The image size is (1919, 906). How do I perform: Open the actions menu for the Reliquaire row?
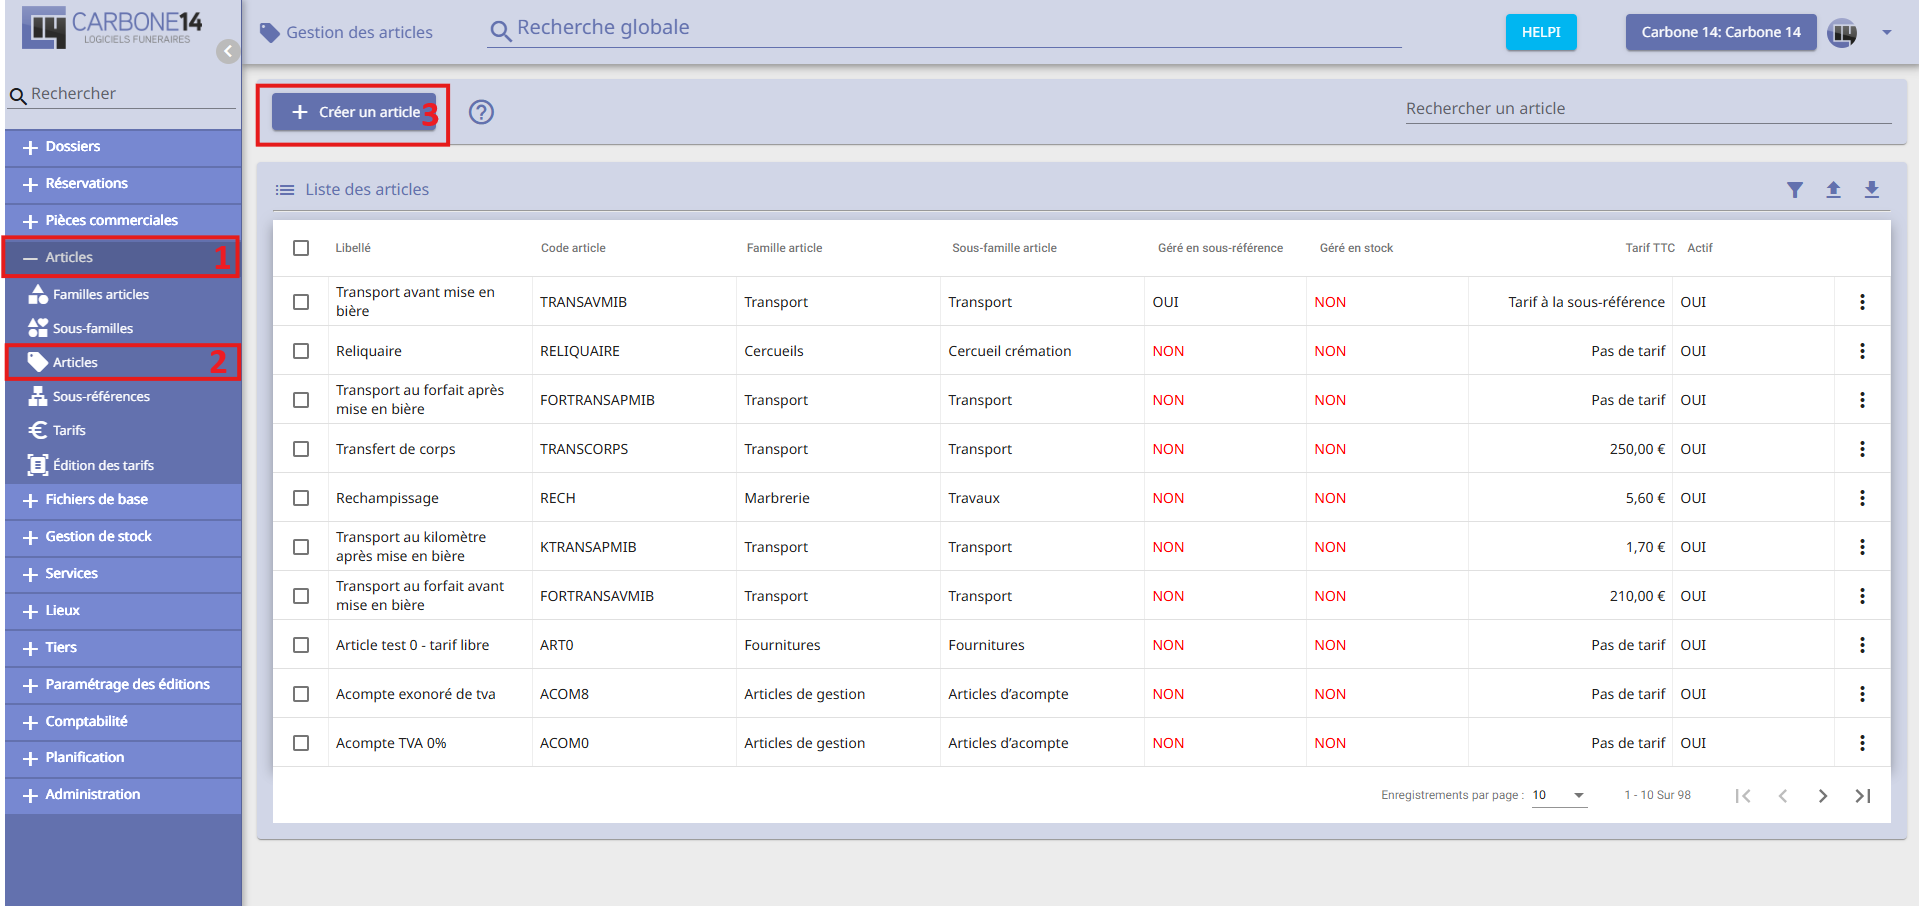[x=1862, y=351]
